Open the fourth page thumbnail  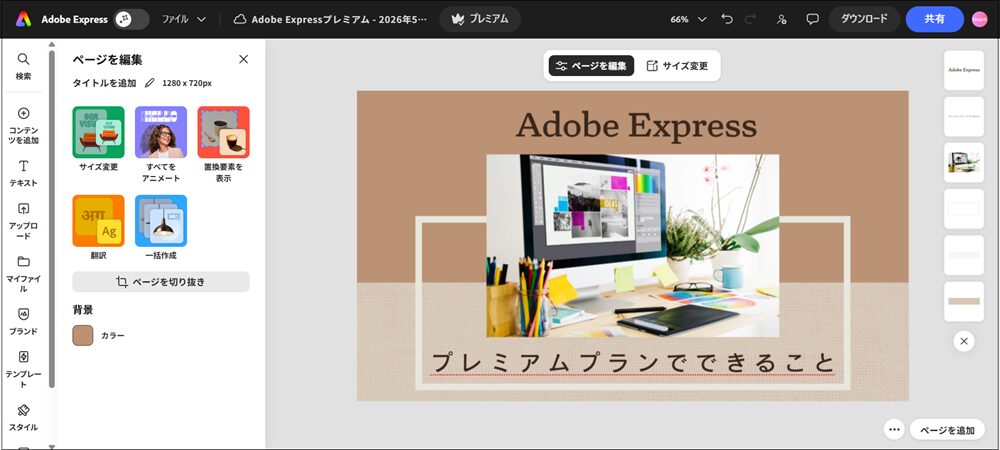[x=964, y=208]
